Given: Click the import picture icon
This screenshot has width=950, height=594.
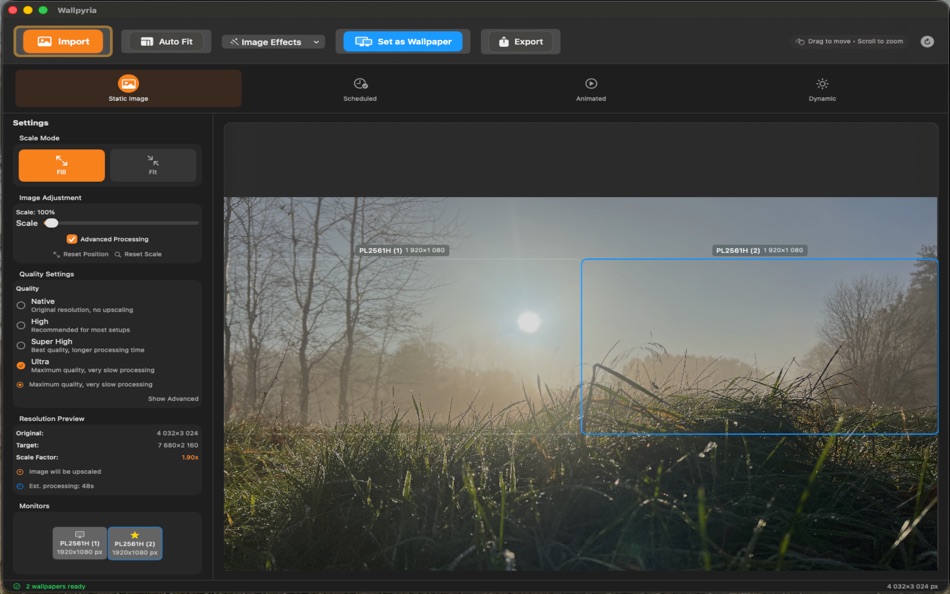Looking at the screenshot, I should coord(44,41).
